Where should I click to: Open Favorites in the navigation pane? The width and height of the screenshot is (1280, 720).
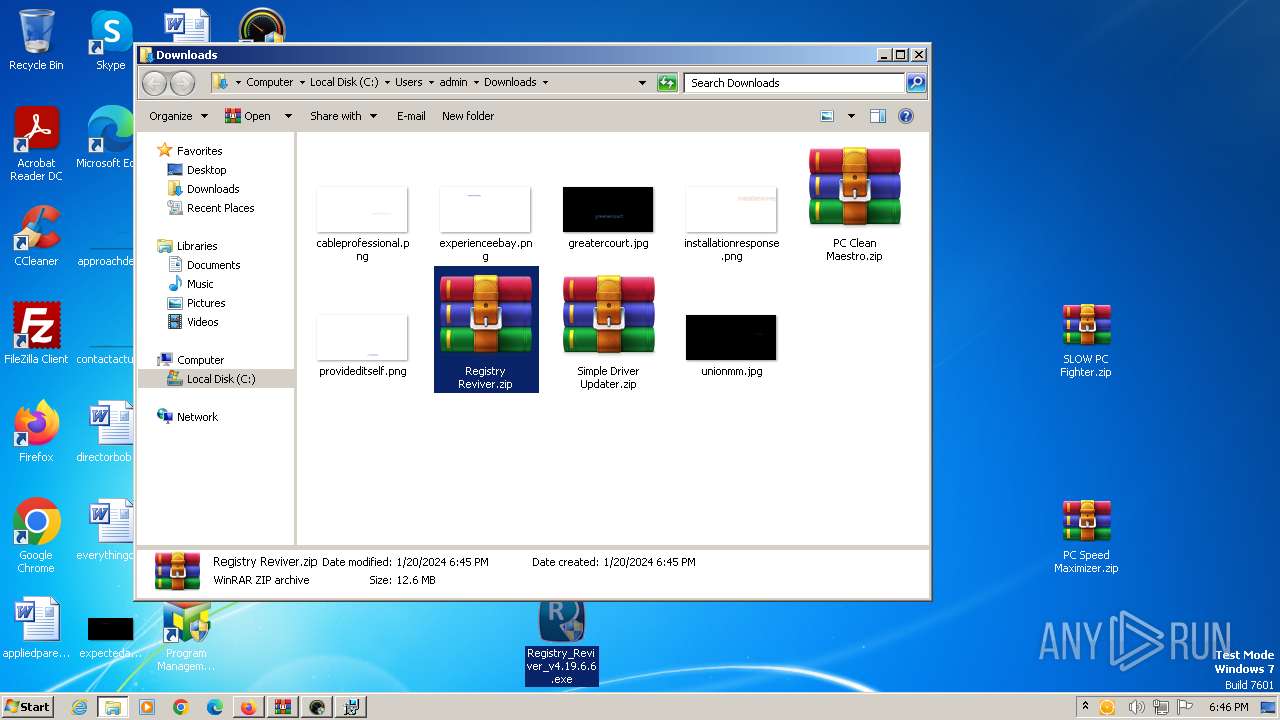point(199,151)
